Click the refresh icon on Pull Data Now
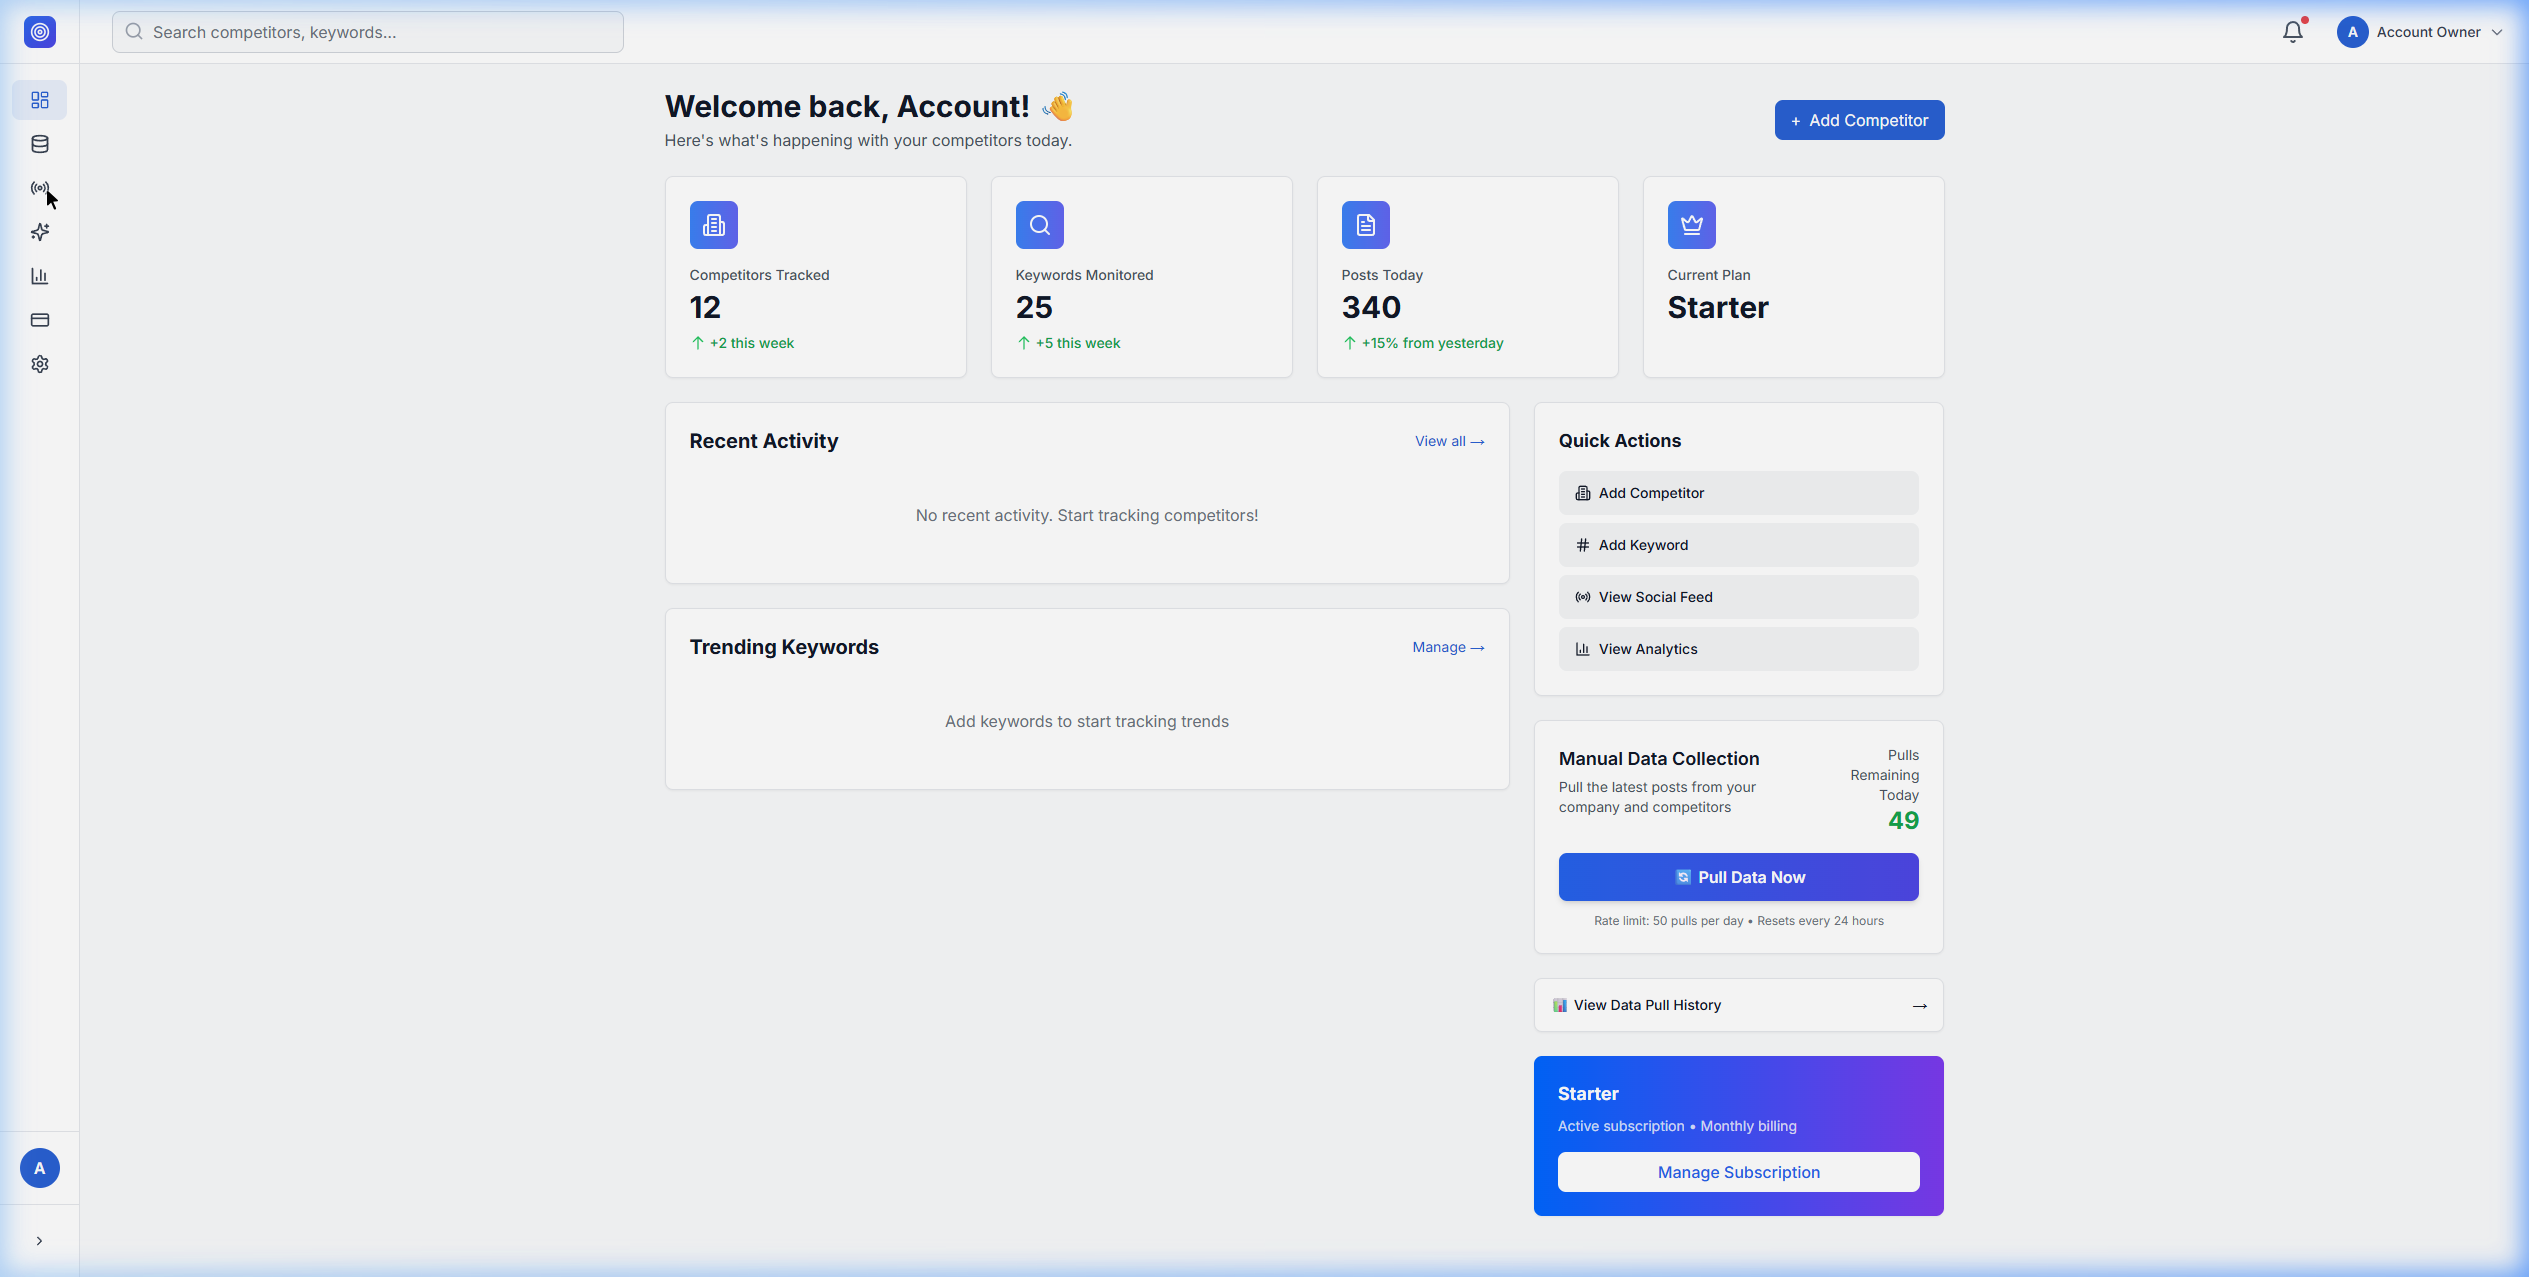This screenshot has height=1277, width=2529. (x=1683, y=877)
